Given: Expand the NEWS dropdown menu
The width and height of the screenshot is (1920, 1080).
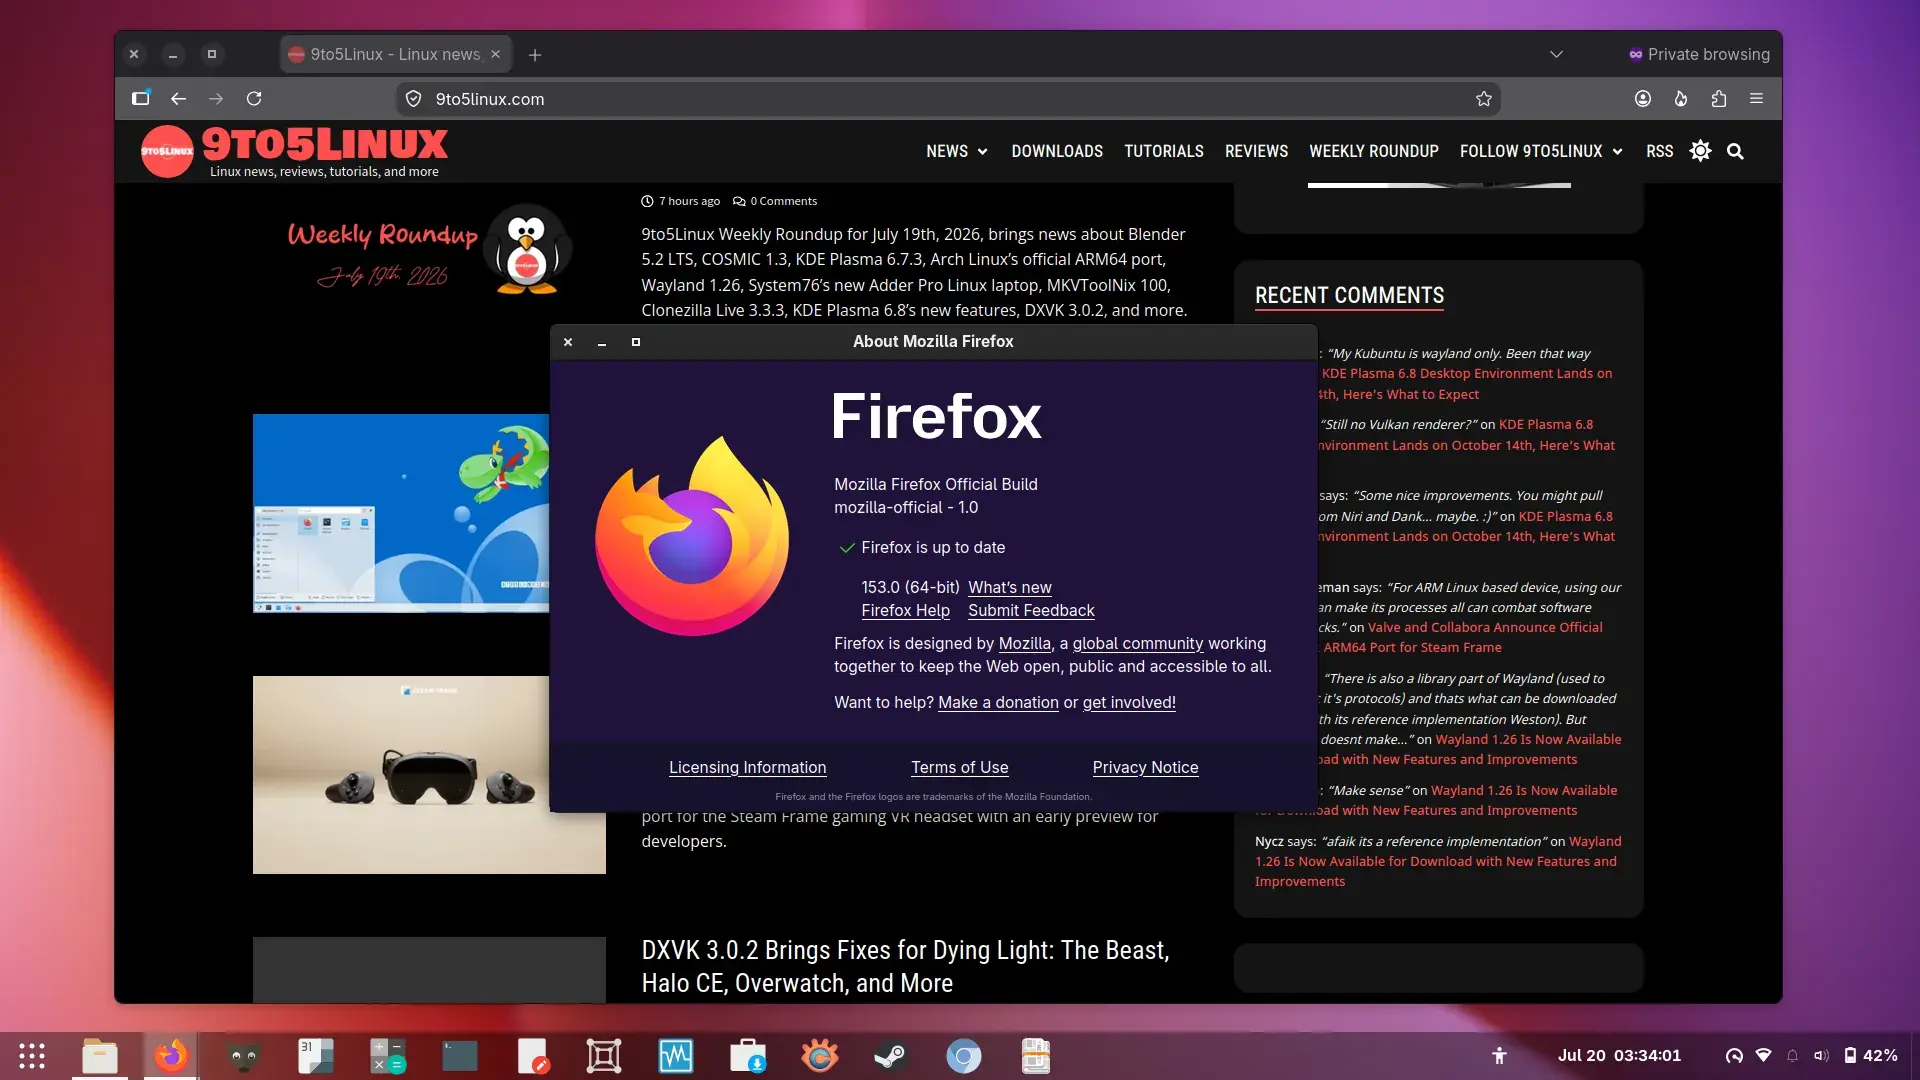Looking at the screenshot, I should (x=956, y=151).
